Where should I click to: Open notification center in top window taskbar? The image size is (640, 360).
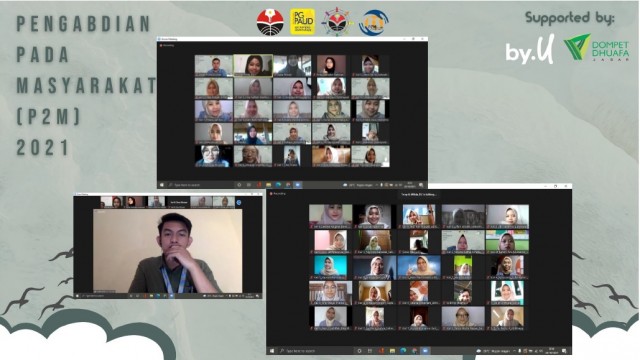coord(421,185)
